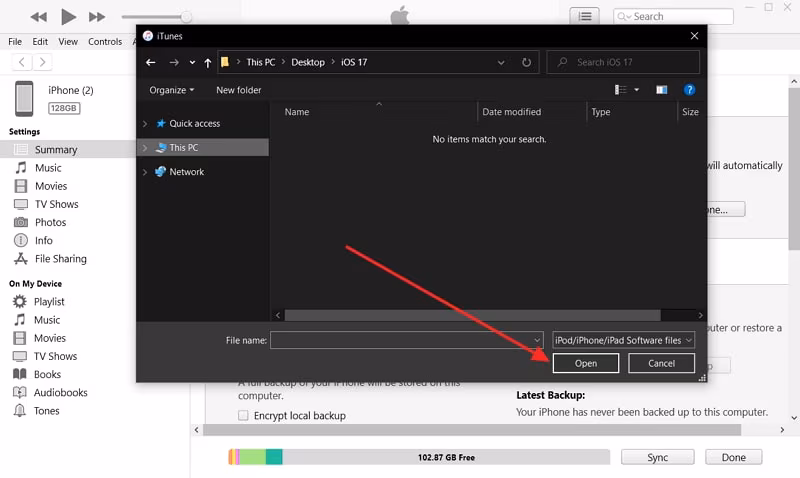Create a New folder
Image resolution: width=800 pixels, height=478 pixels.
[x=238, y=90]
